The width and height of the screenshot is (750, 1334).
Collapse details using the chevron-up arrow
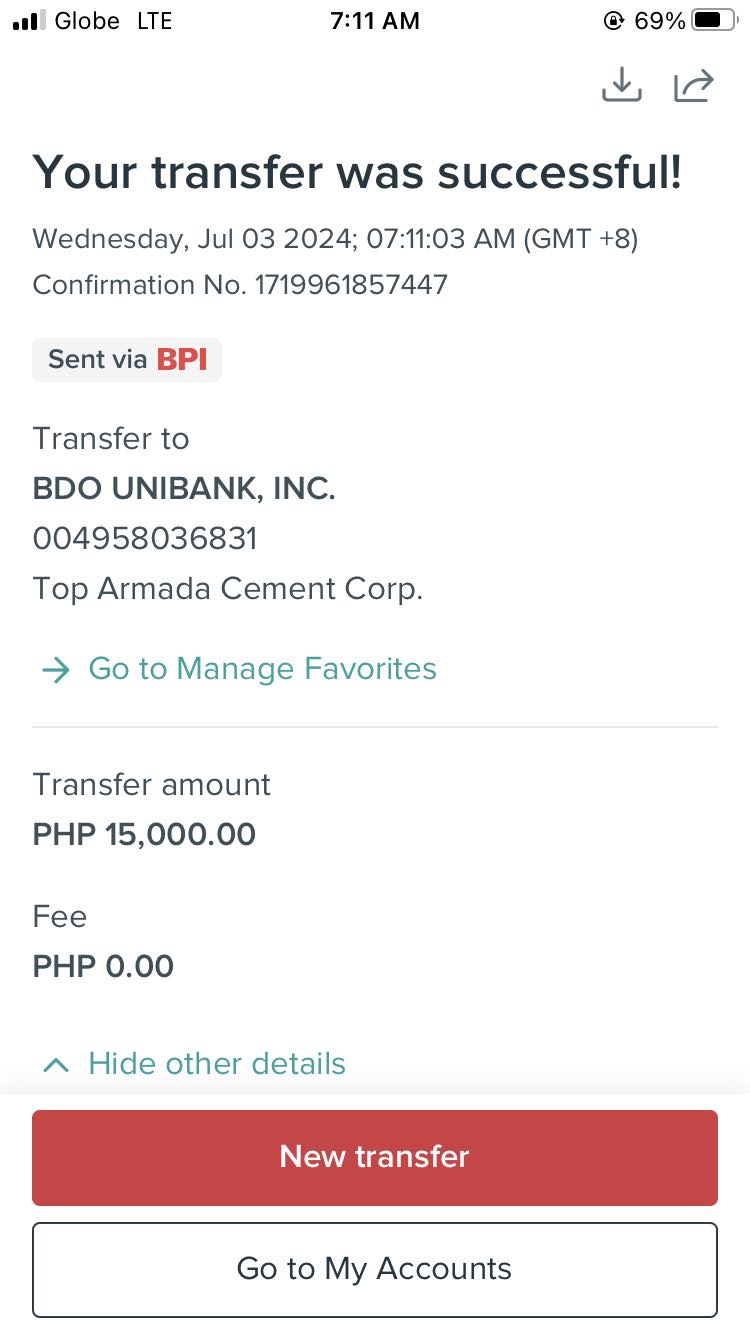56,1065
